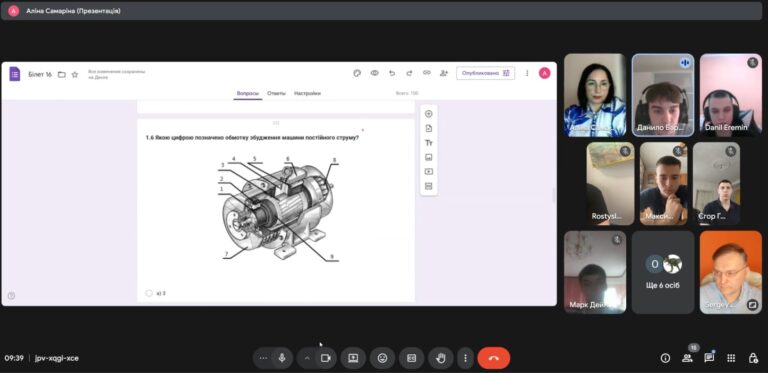Open audio settings three-dot button

[263, 358]
